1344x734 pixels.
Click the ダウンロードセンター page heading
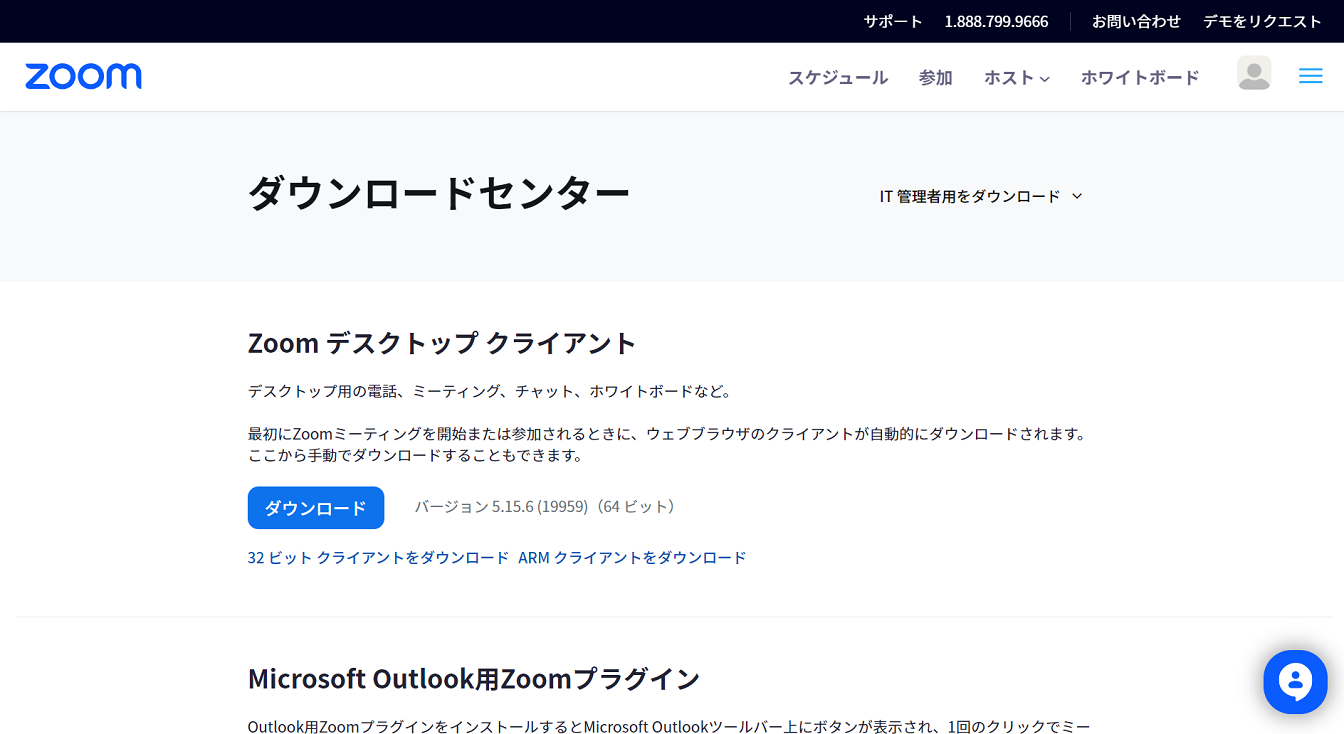(x=438, y=193)
